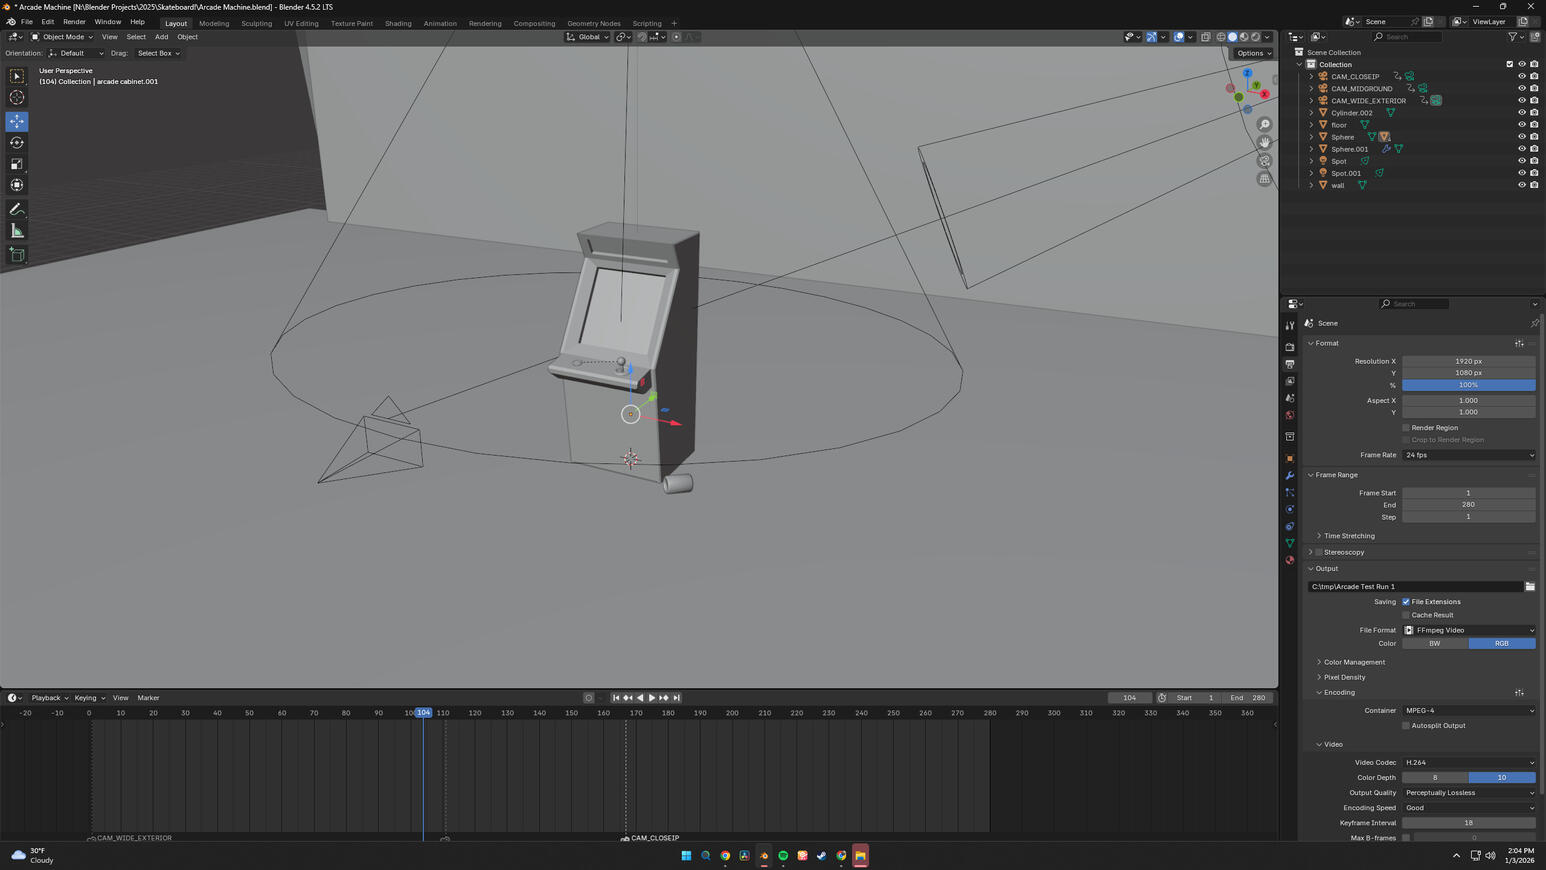Open the viewport Options button
The width and height of the screenshot is (1546, 870).
(1253, 53)
